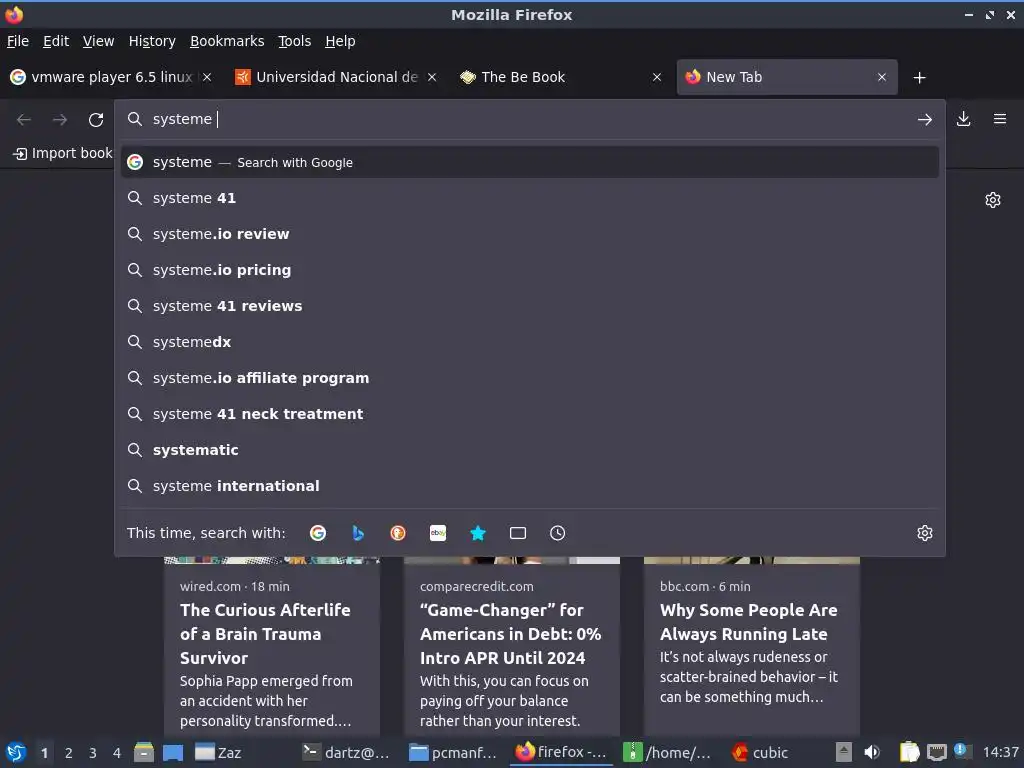1024x768 pixels.
Task: Close the New Tab tab
Action: tap(882, 77)
